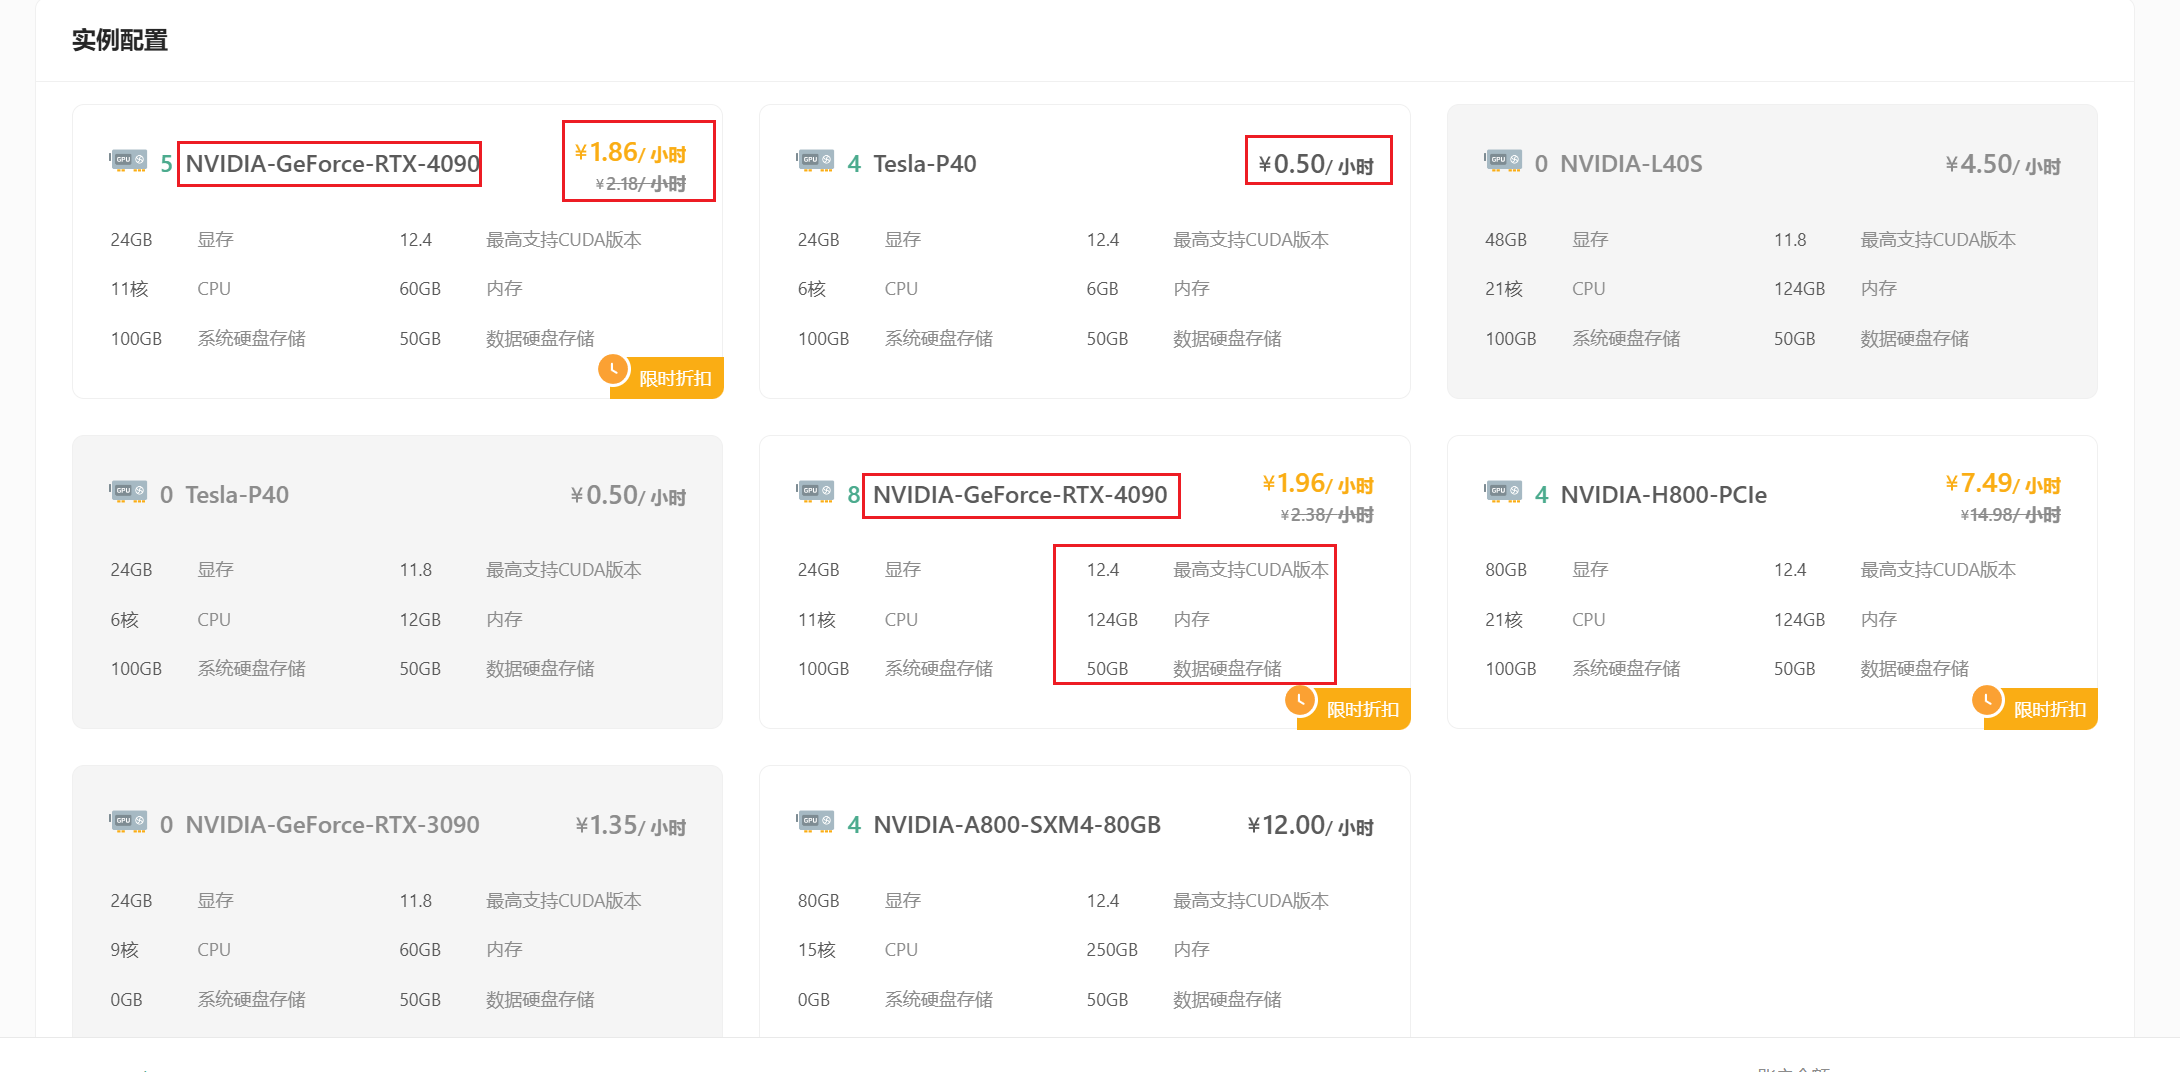The height and width of the screenshot is (1072, 2180).
Task: Click the GPU icon next to NVIDIA-L40S
Action: point(1503,161)
